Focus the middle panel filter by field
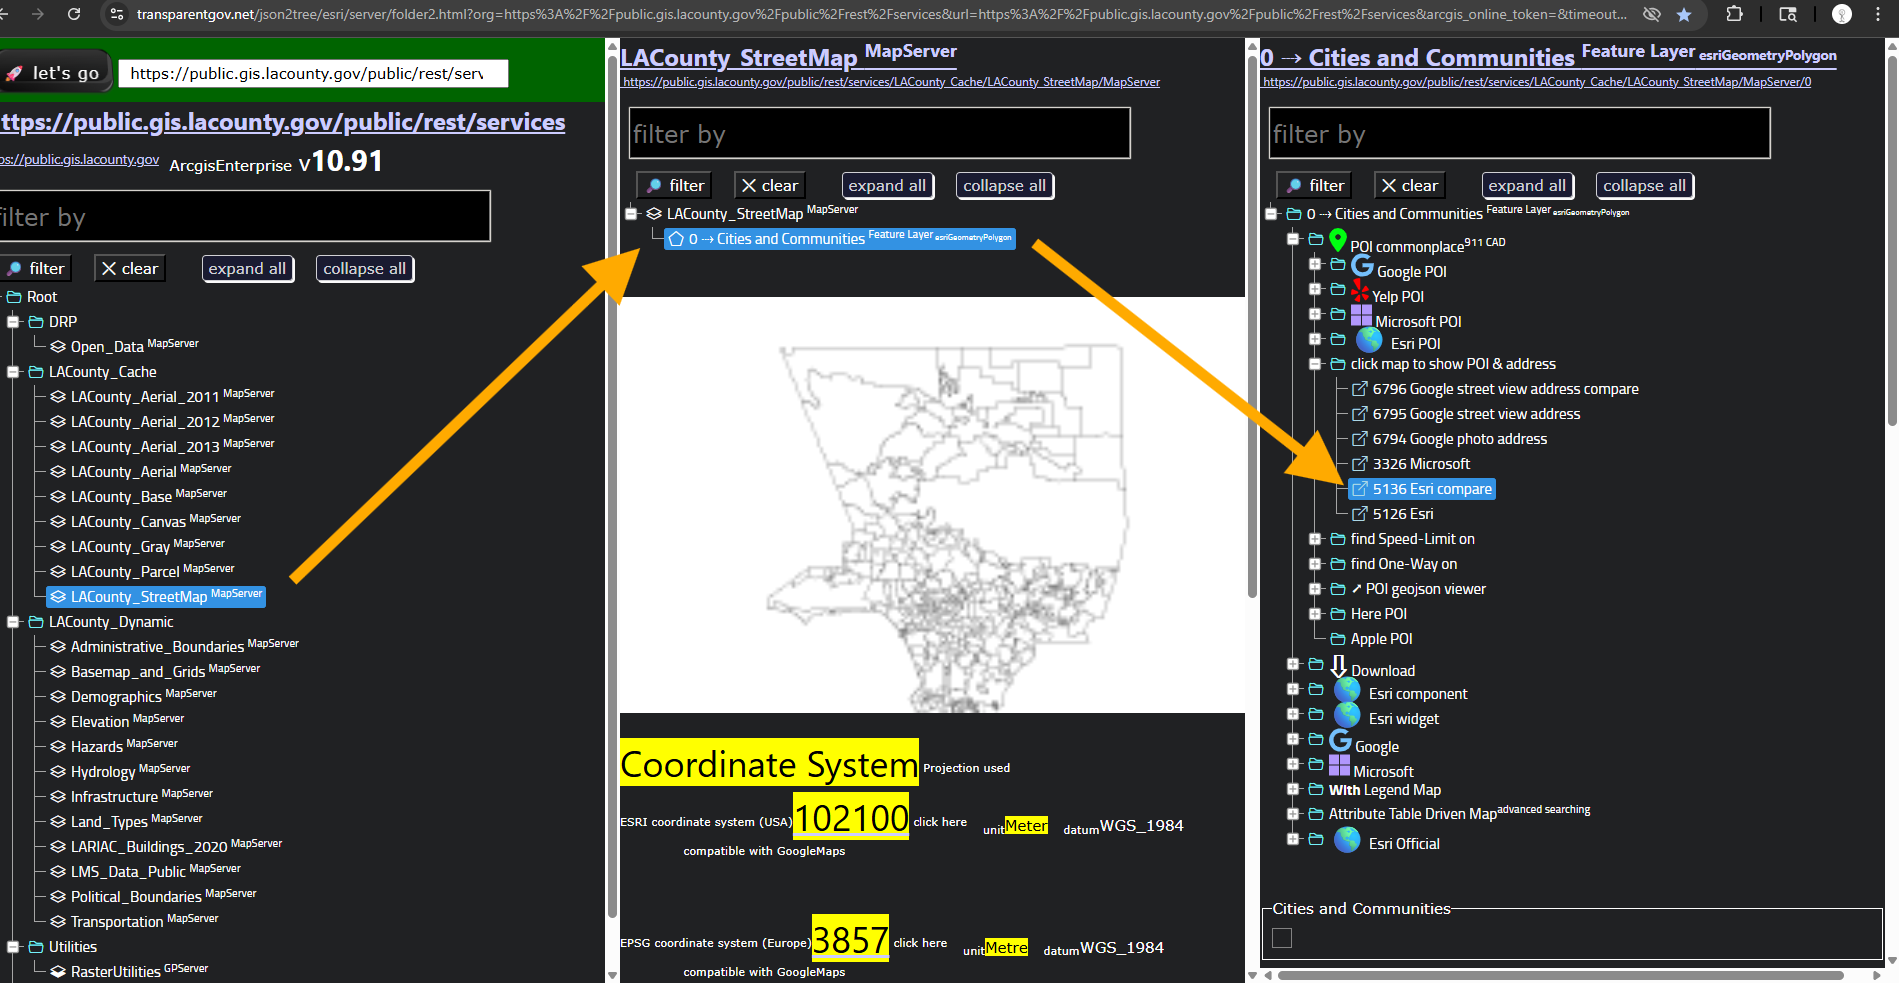1899x983 pixels. click(880, 133)
